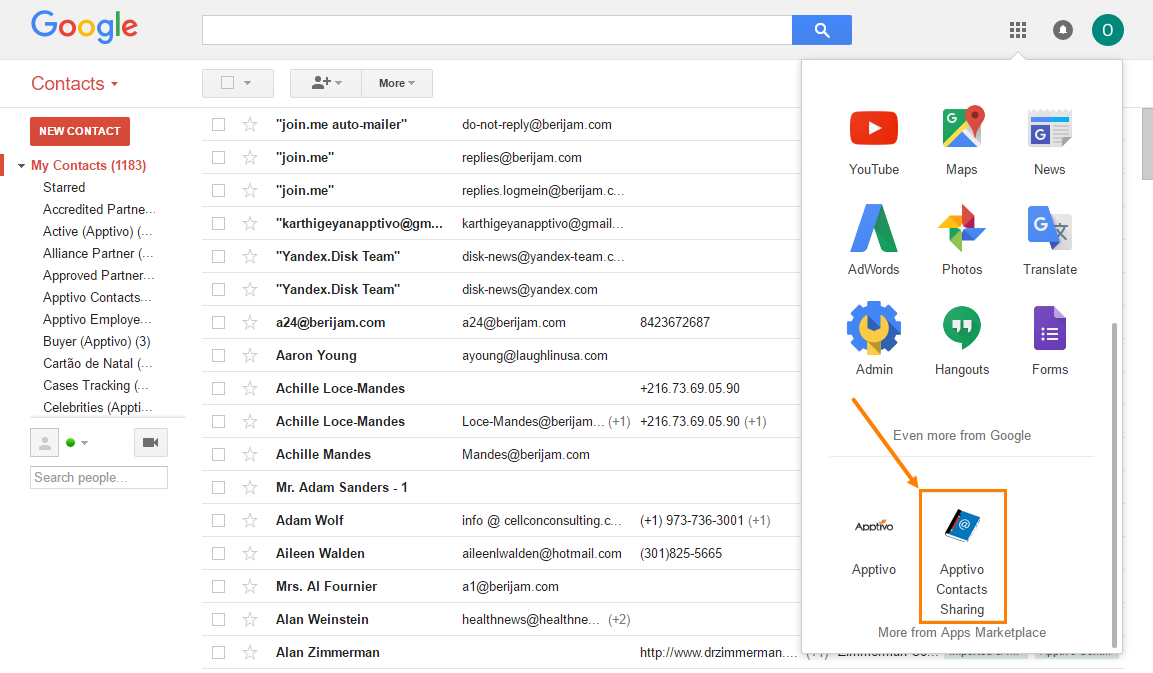
Task: Open the More dropdown in the toolbar
Action: click(x=396, y=83)
